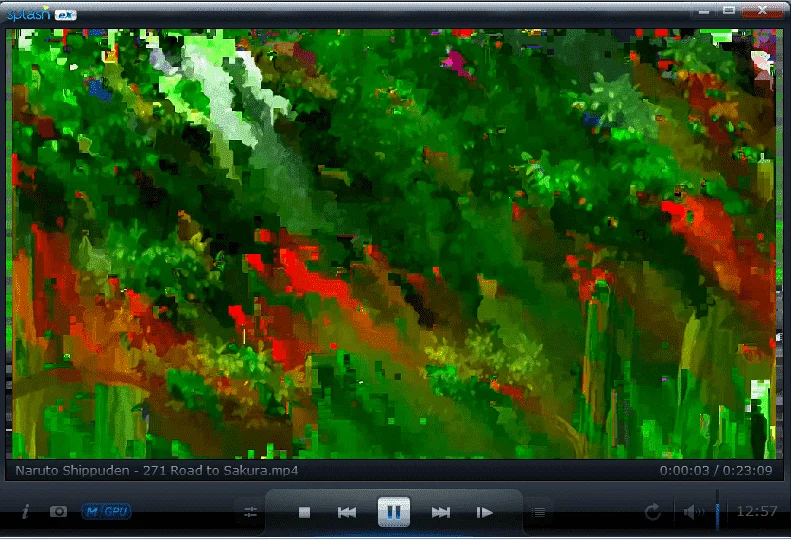Toggle the M motion enhancement indicator
The width and height of the screenshot is (791, 540).
[92, 512]
